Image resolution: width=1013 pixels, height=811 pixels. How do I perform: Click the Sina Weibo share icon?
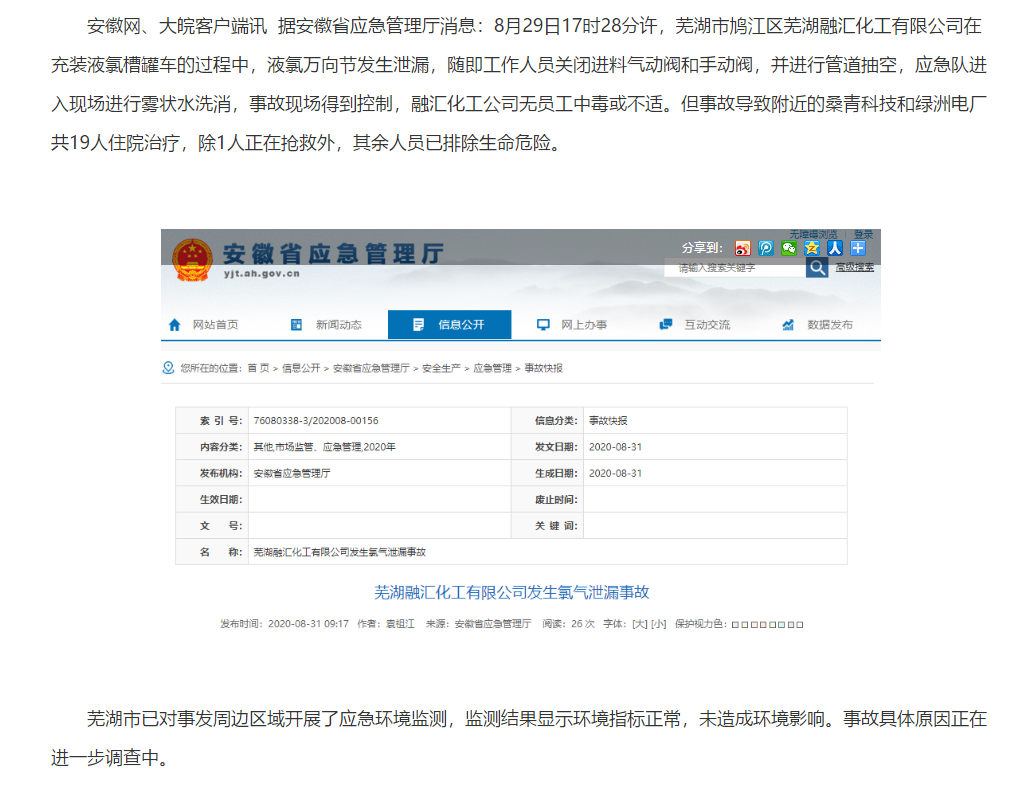(743, 248)
